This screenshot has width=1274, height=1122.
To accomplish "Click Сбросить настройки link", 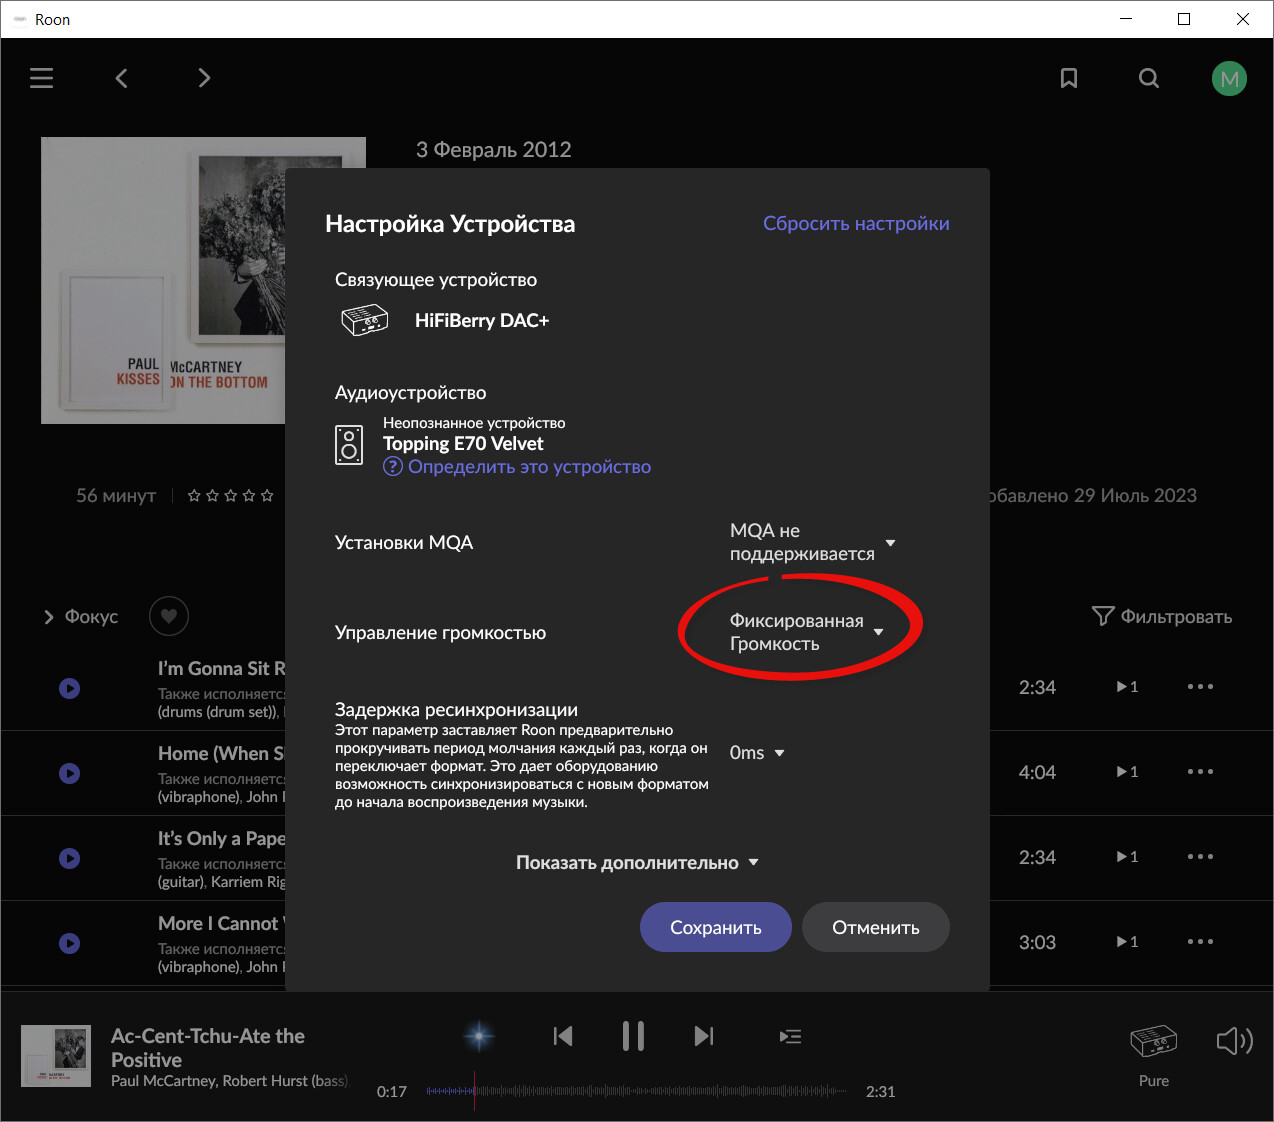I will [x=856, y=224].
